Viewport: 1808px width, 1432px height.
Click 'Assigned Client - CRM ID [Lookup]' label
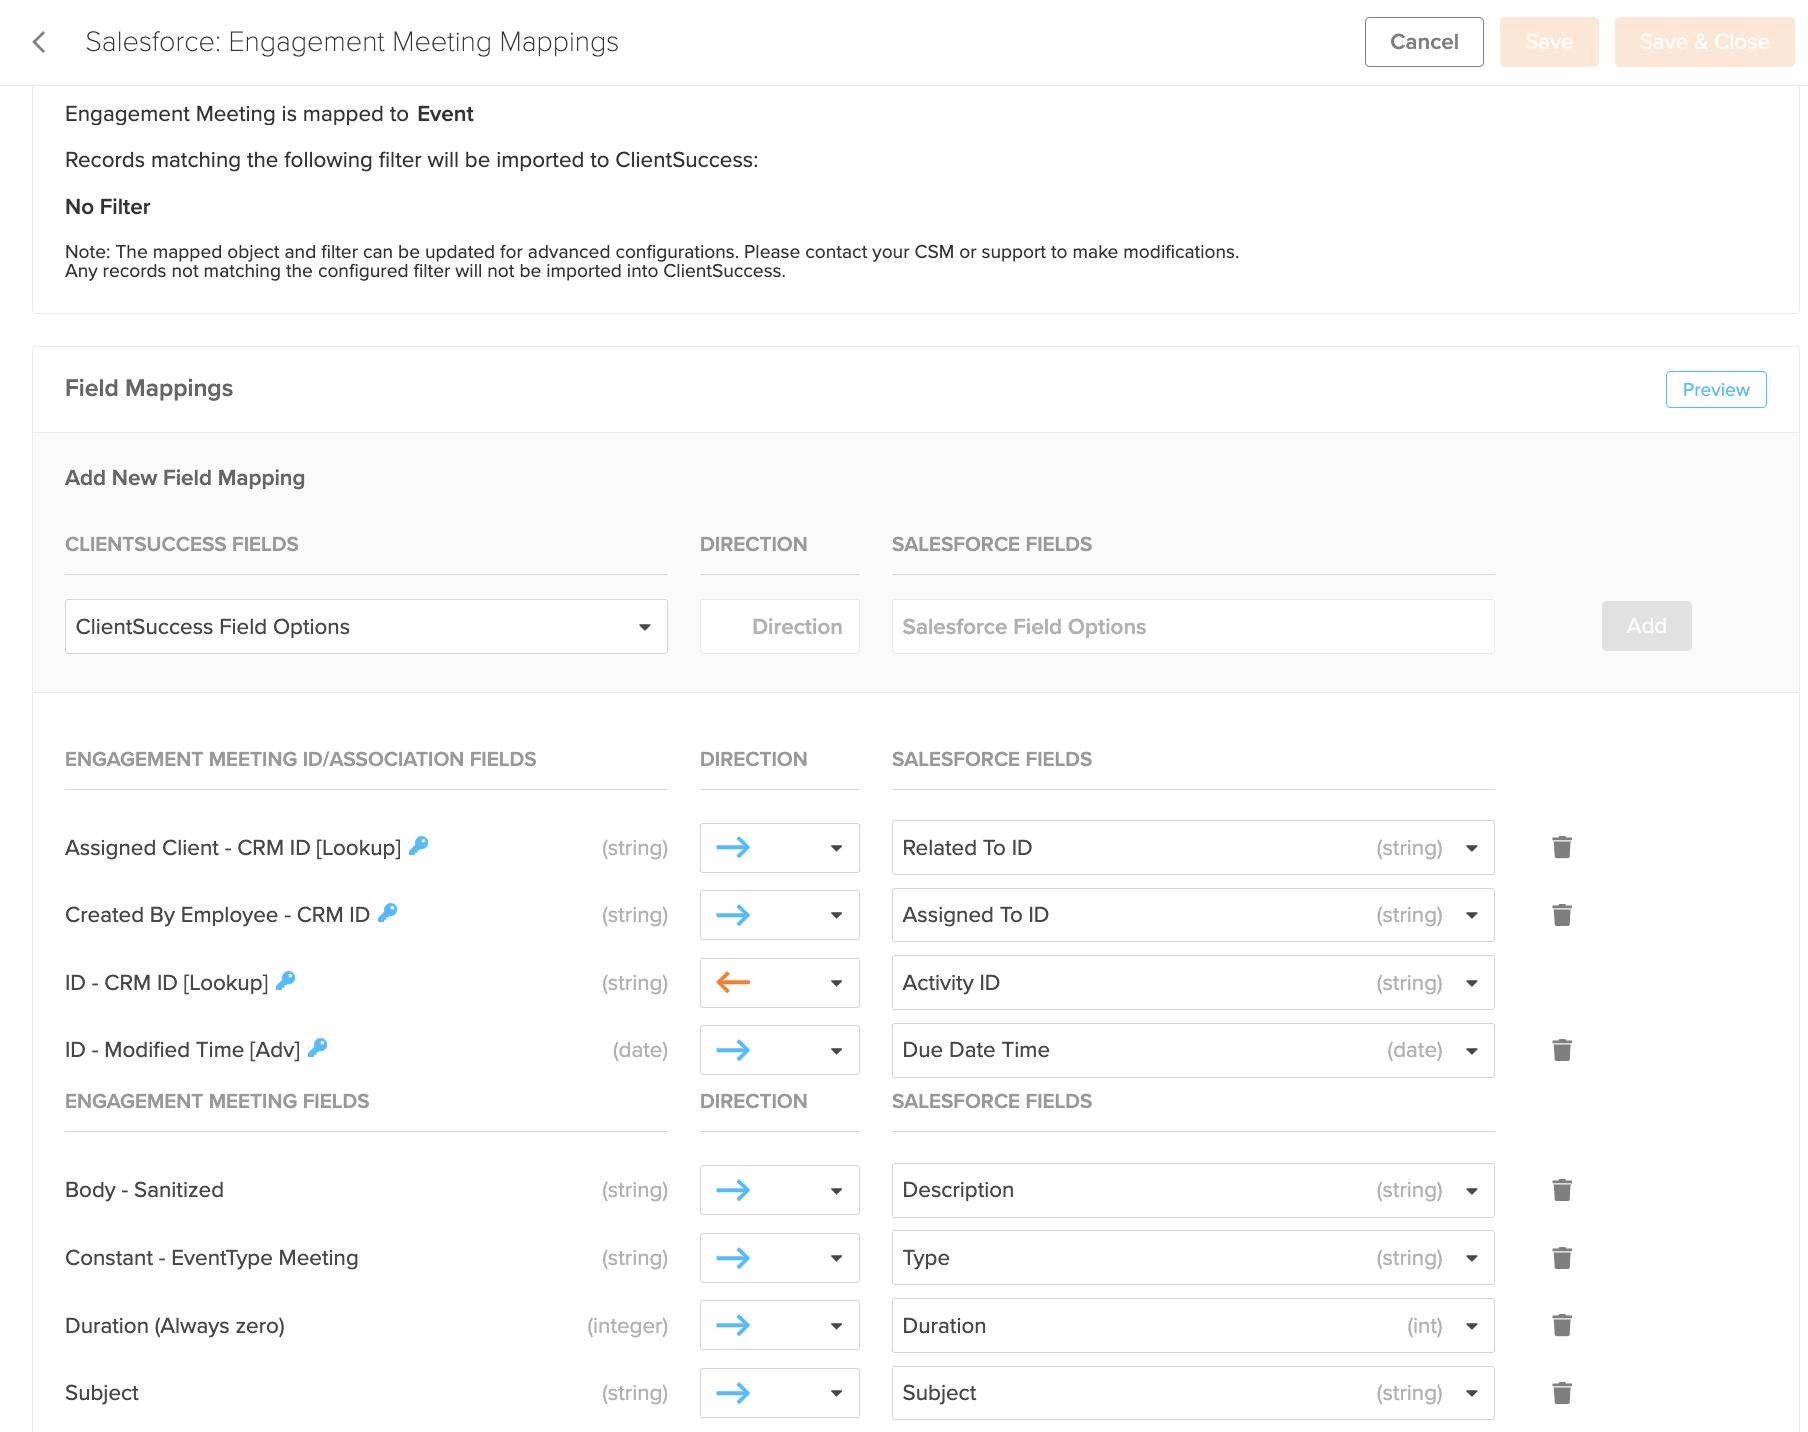233,848
